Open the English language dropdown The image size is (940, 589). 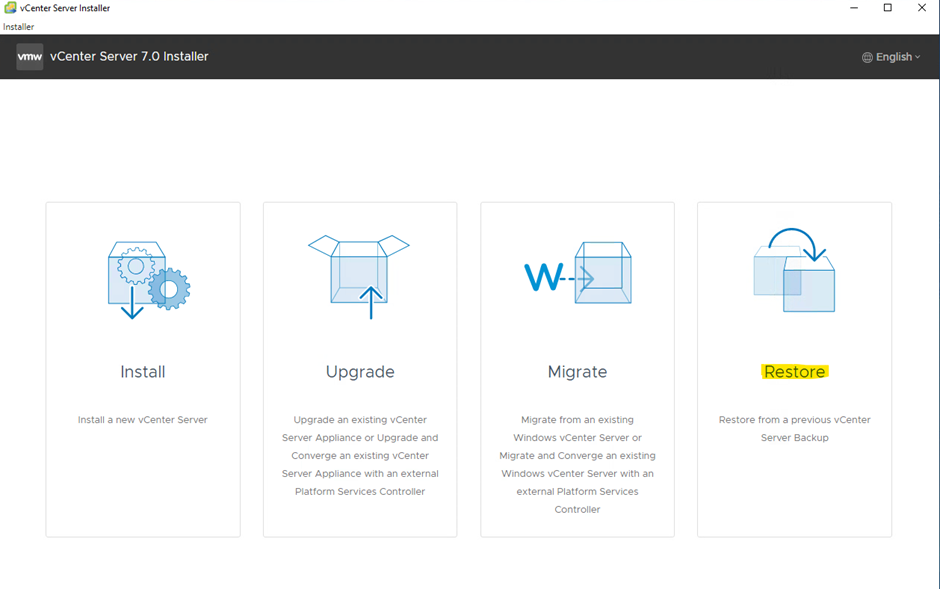[892, 57]
